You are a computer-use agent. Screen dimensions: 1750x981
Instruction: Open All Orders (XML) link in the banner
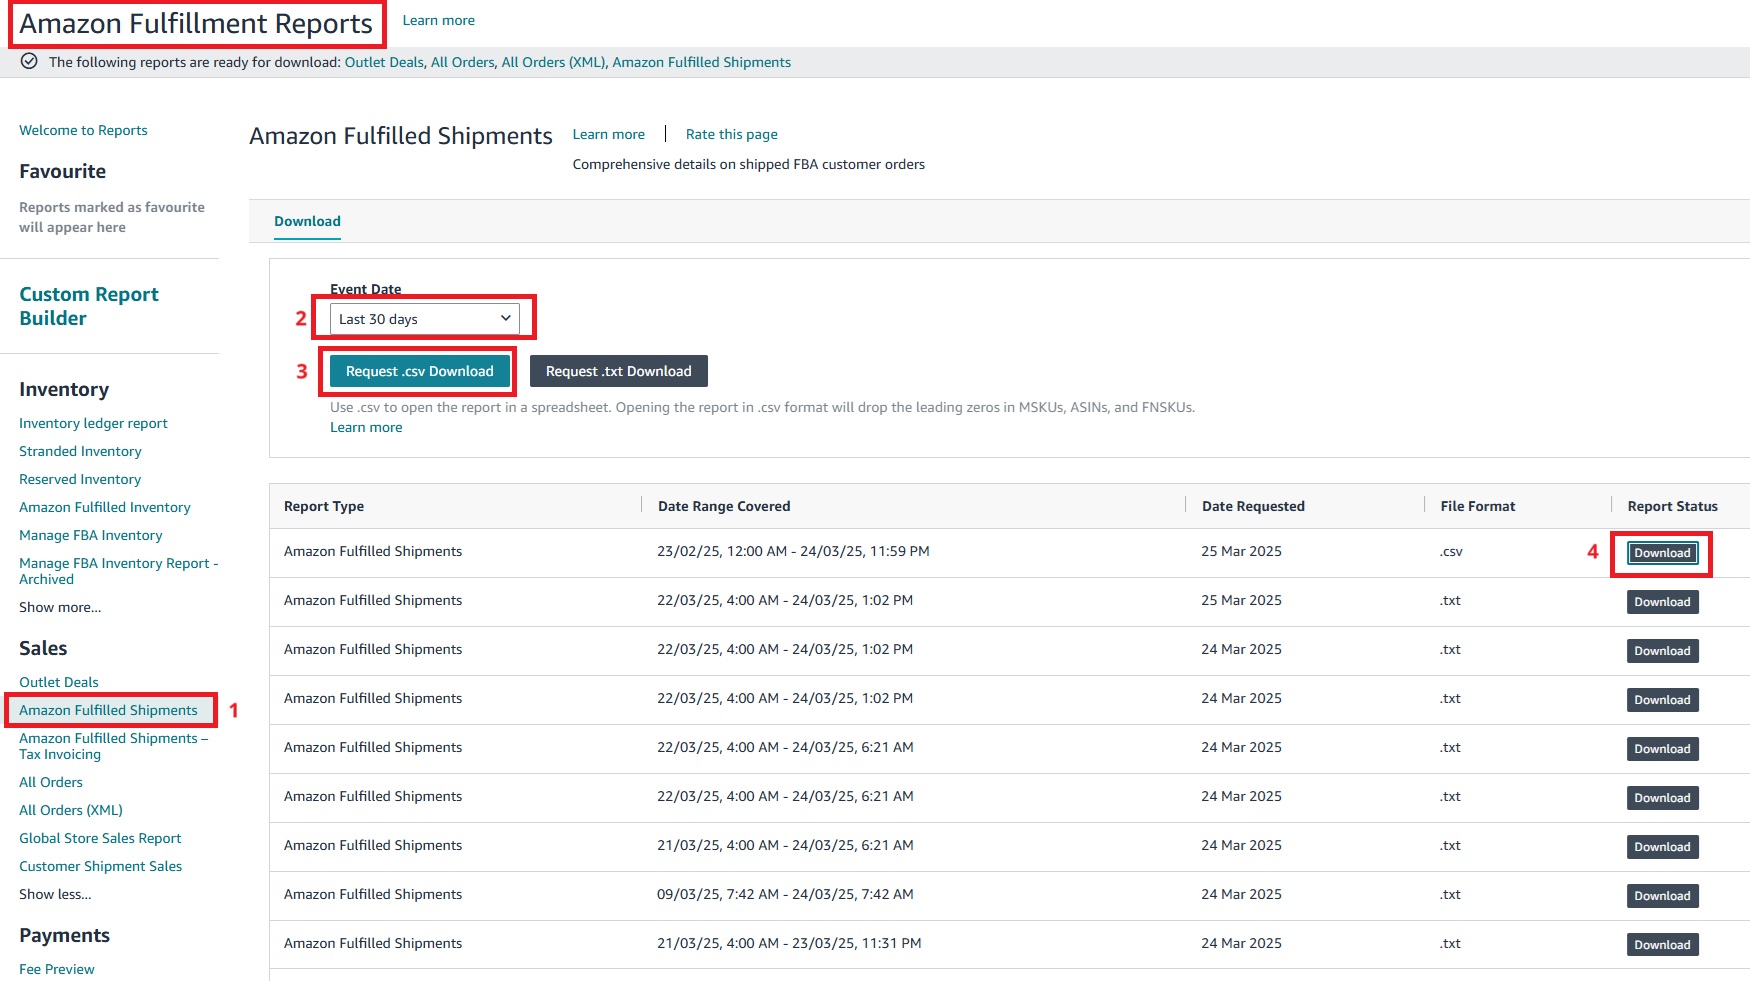(553, 62)
